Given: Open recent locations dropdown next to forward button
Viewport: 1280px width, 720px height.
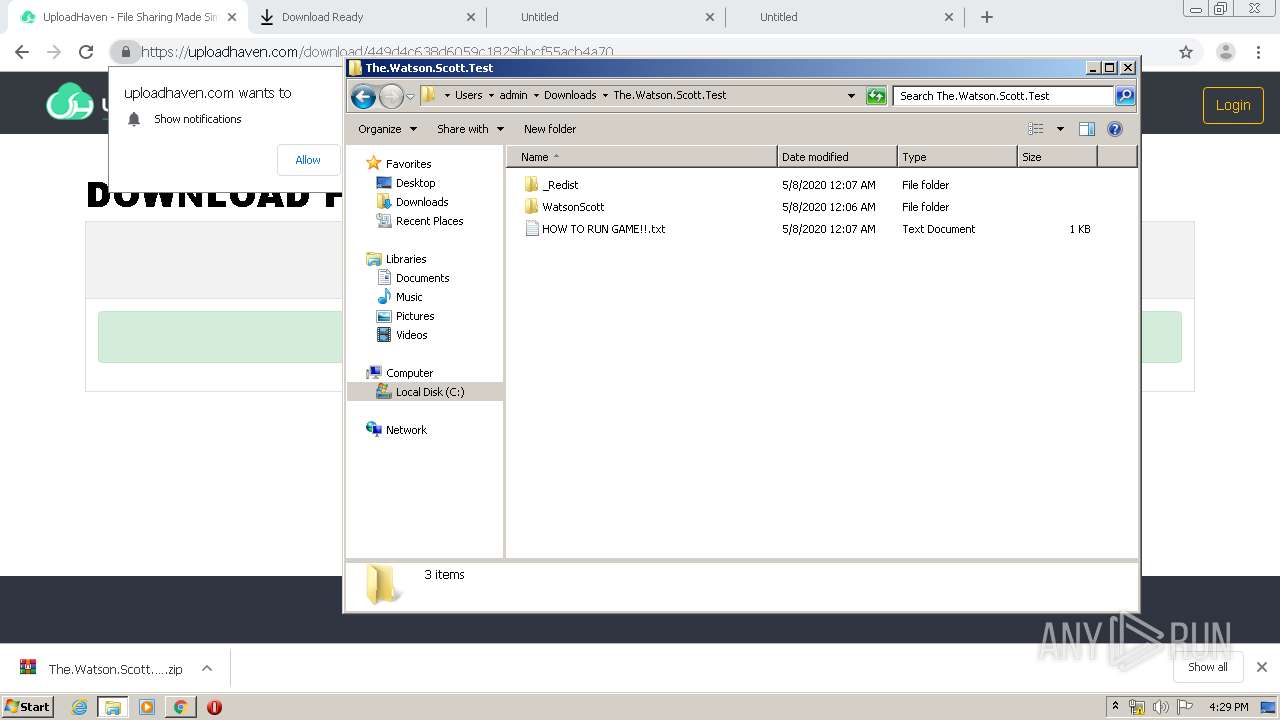Looking at the screenshot, I should 410,96.
